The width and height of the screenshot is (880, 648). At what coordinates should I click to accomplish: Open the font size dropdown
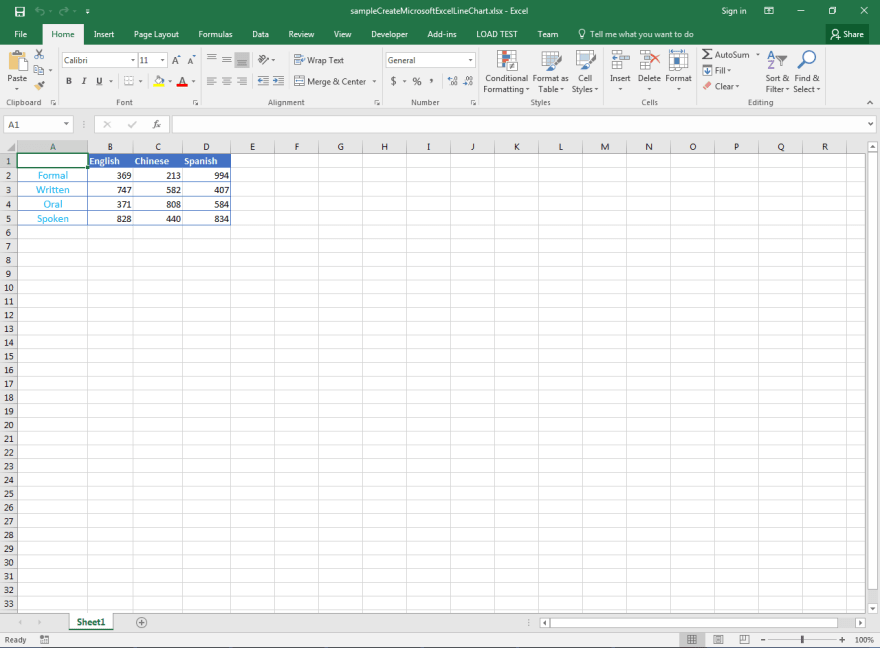(x=163, y=60)
